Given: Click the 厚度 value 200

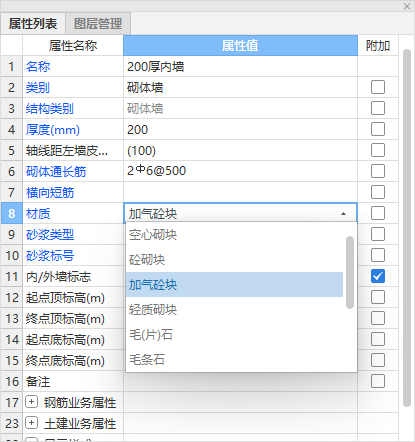Looking at the screenshot, I should click(240, 130).
